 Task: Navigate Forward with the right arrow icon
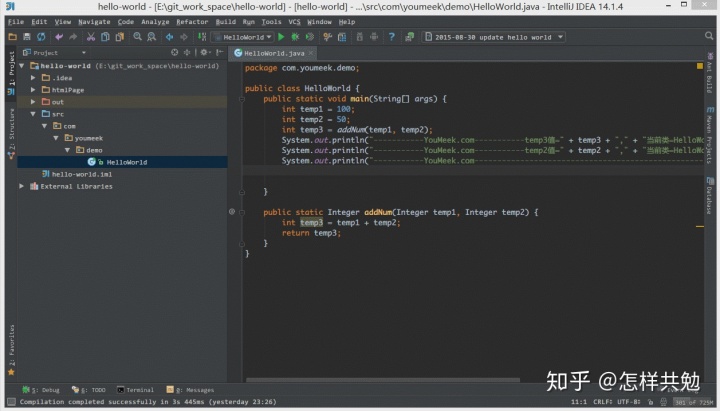click(184, 37)
